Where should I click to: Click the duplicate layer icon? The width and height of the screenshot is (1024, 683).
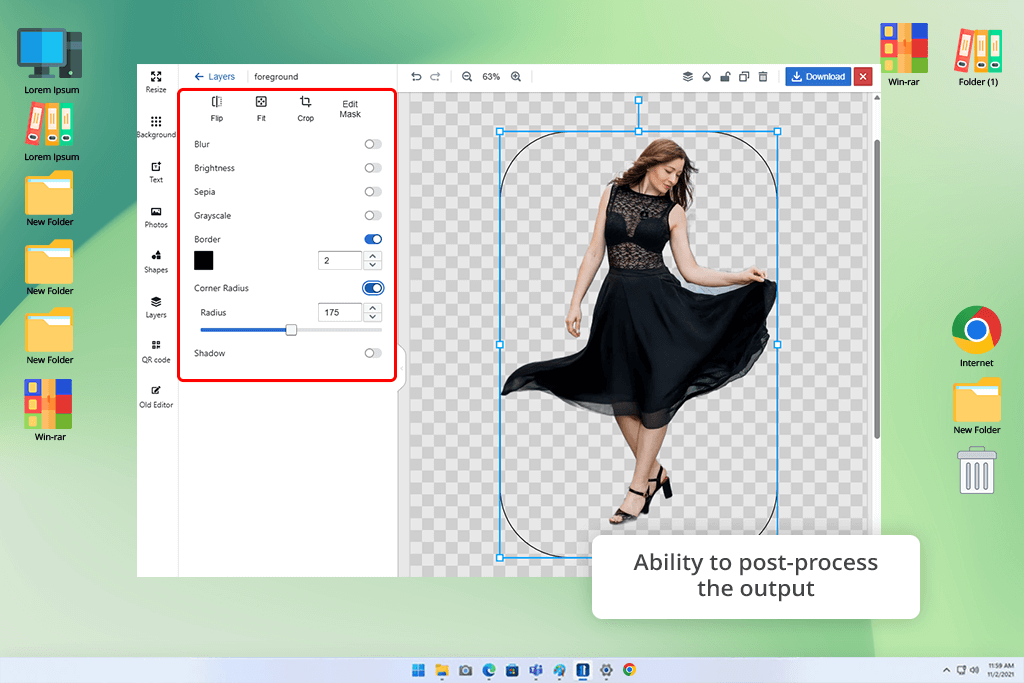pos(744,76)
